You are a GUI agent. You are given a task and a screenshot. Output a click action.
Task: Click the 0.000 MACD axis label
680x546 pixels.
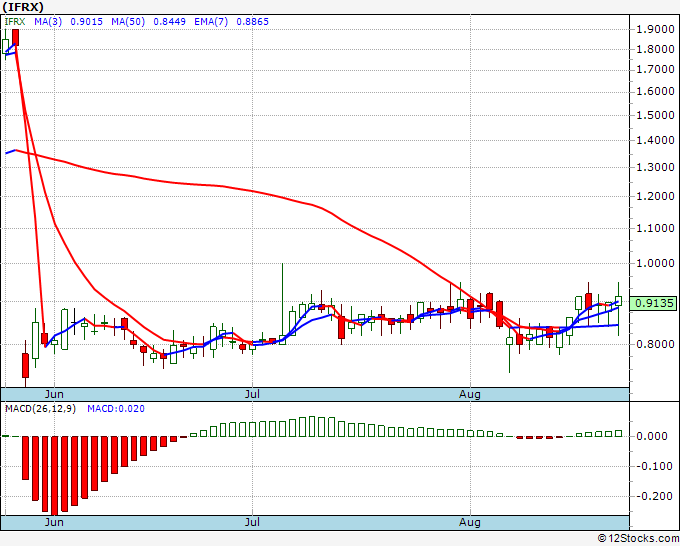(651, 436)
